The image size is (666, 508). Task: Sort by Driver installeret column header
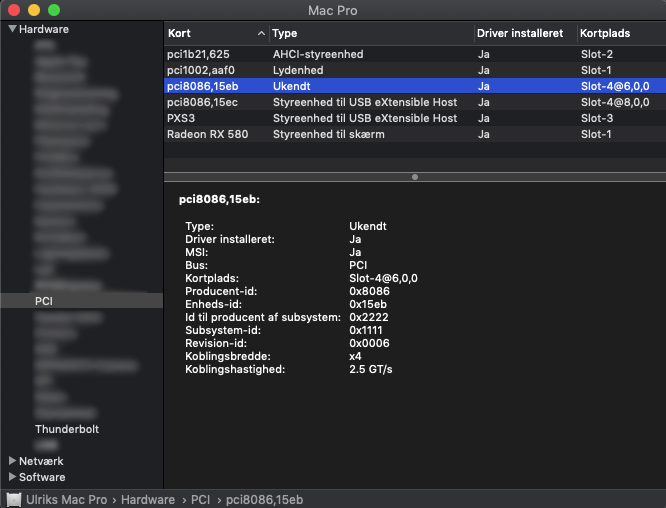(x=525, y=33)
